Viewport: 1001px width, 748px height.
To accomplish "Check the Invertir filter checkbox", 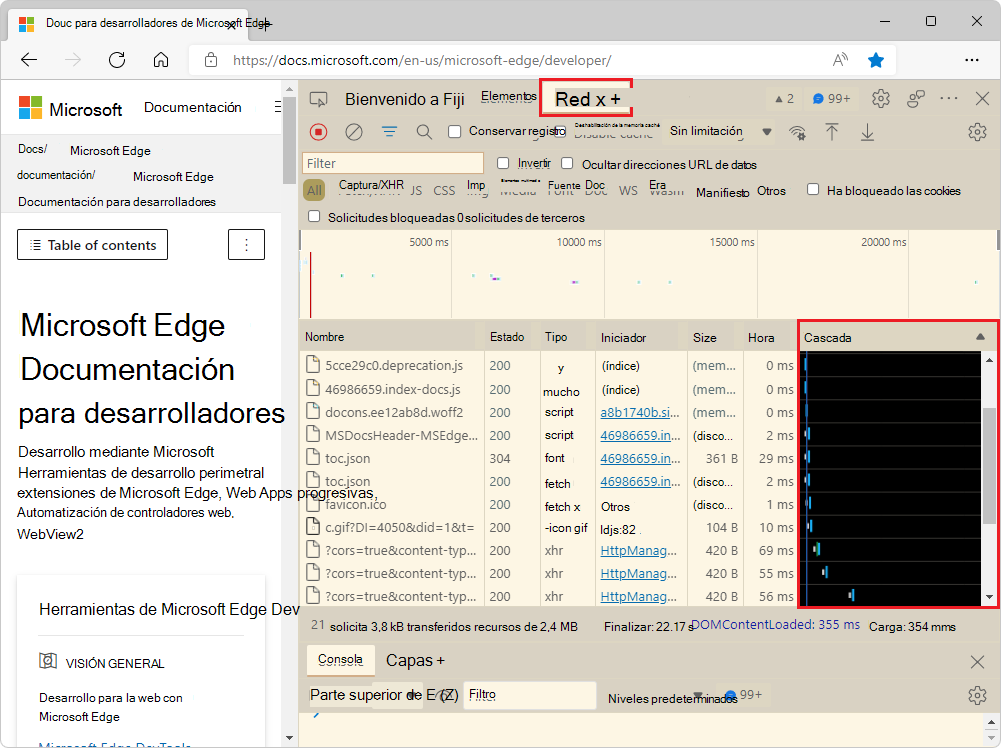I will tap(504, 163).
